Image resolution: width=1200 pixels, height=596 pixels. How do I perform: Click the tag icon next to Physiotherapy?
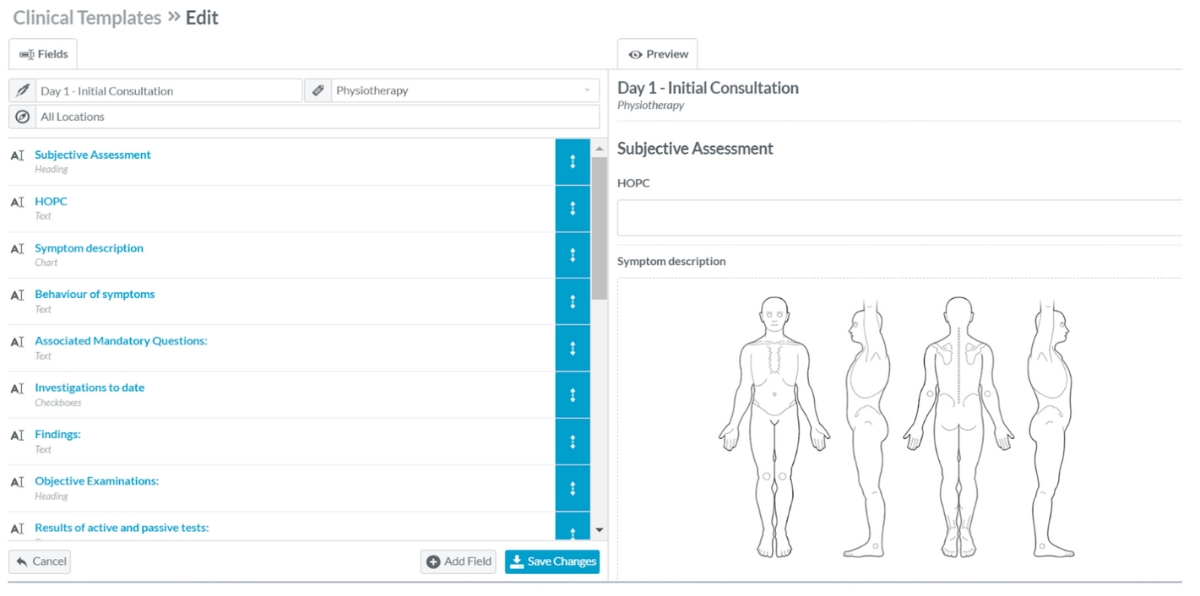click(318, 90)
